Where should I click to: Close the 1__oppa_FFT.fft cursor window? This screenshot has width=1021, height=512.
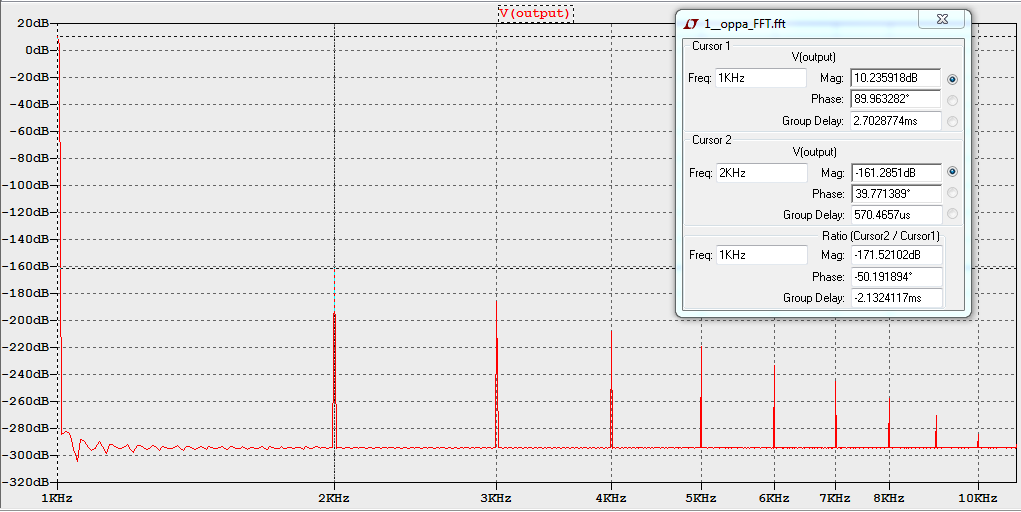[x=941, y=20]
